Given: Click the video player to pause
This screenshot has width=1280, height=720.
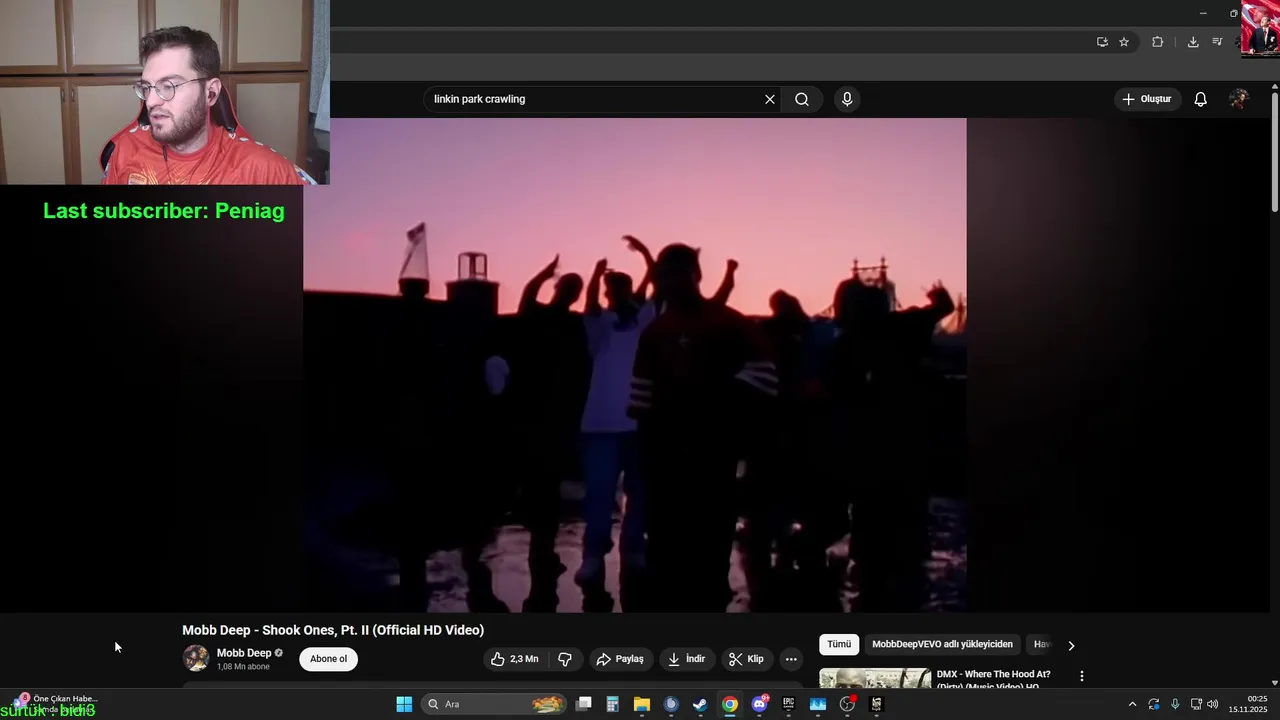Looking at the screenshot, I should point(635,365).
